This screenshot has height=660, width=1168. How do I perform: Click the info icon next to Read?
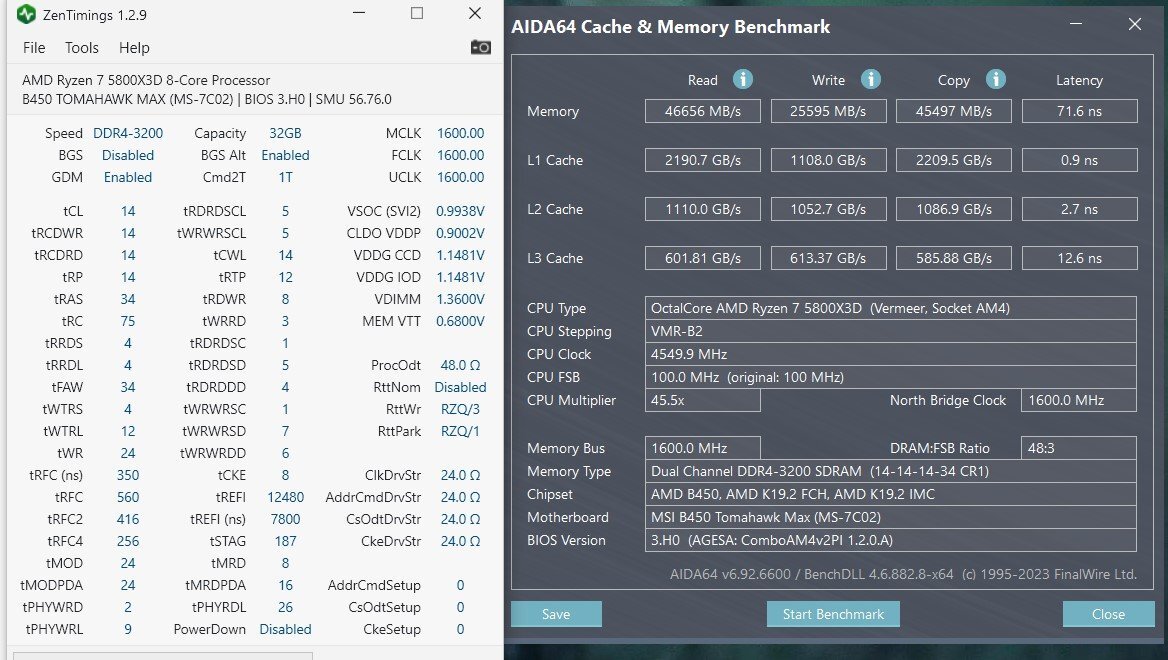pyautogui.click(x=743, y=79)
